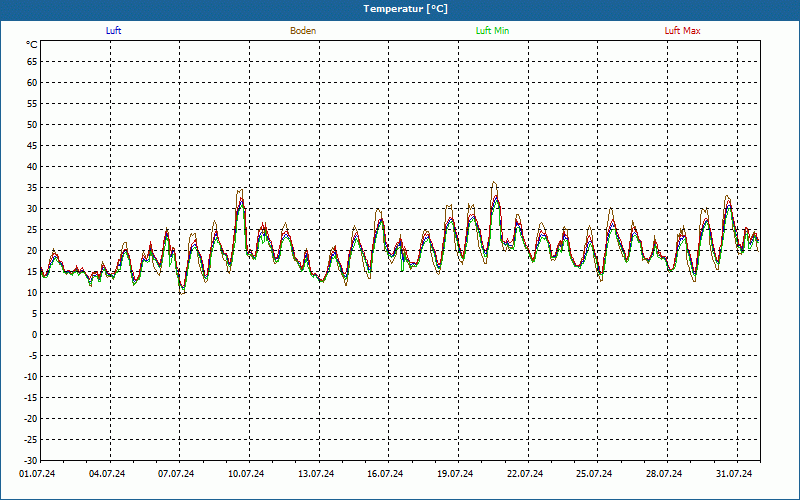Click the °C axis unit label

(32, 45)
